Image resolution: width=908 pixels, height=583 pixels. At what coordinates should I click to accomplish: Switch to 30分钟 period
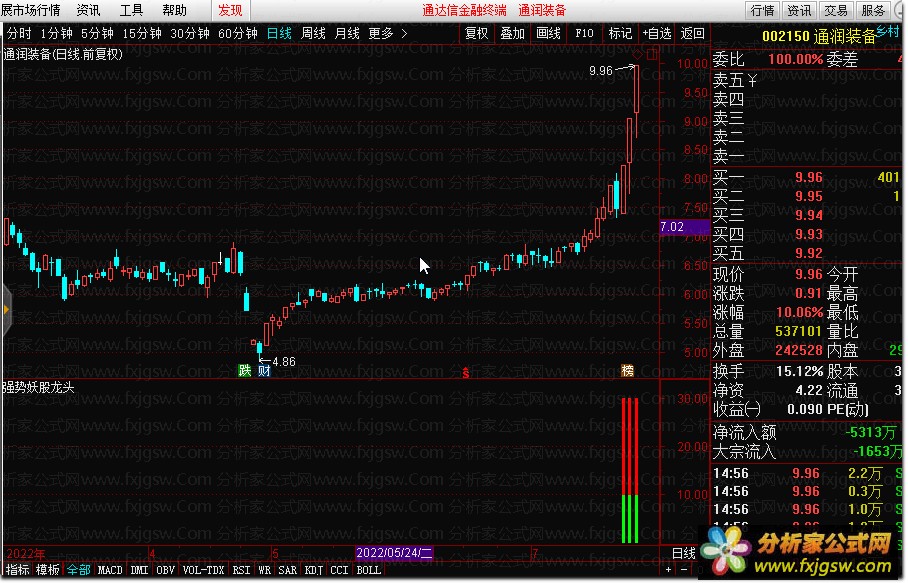click(x=190, y=34)
